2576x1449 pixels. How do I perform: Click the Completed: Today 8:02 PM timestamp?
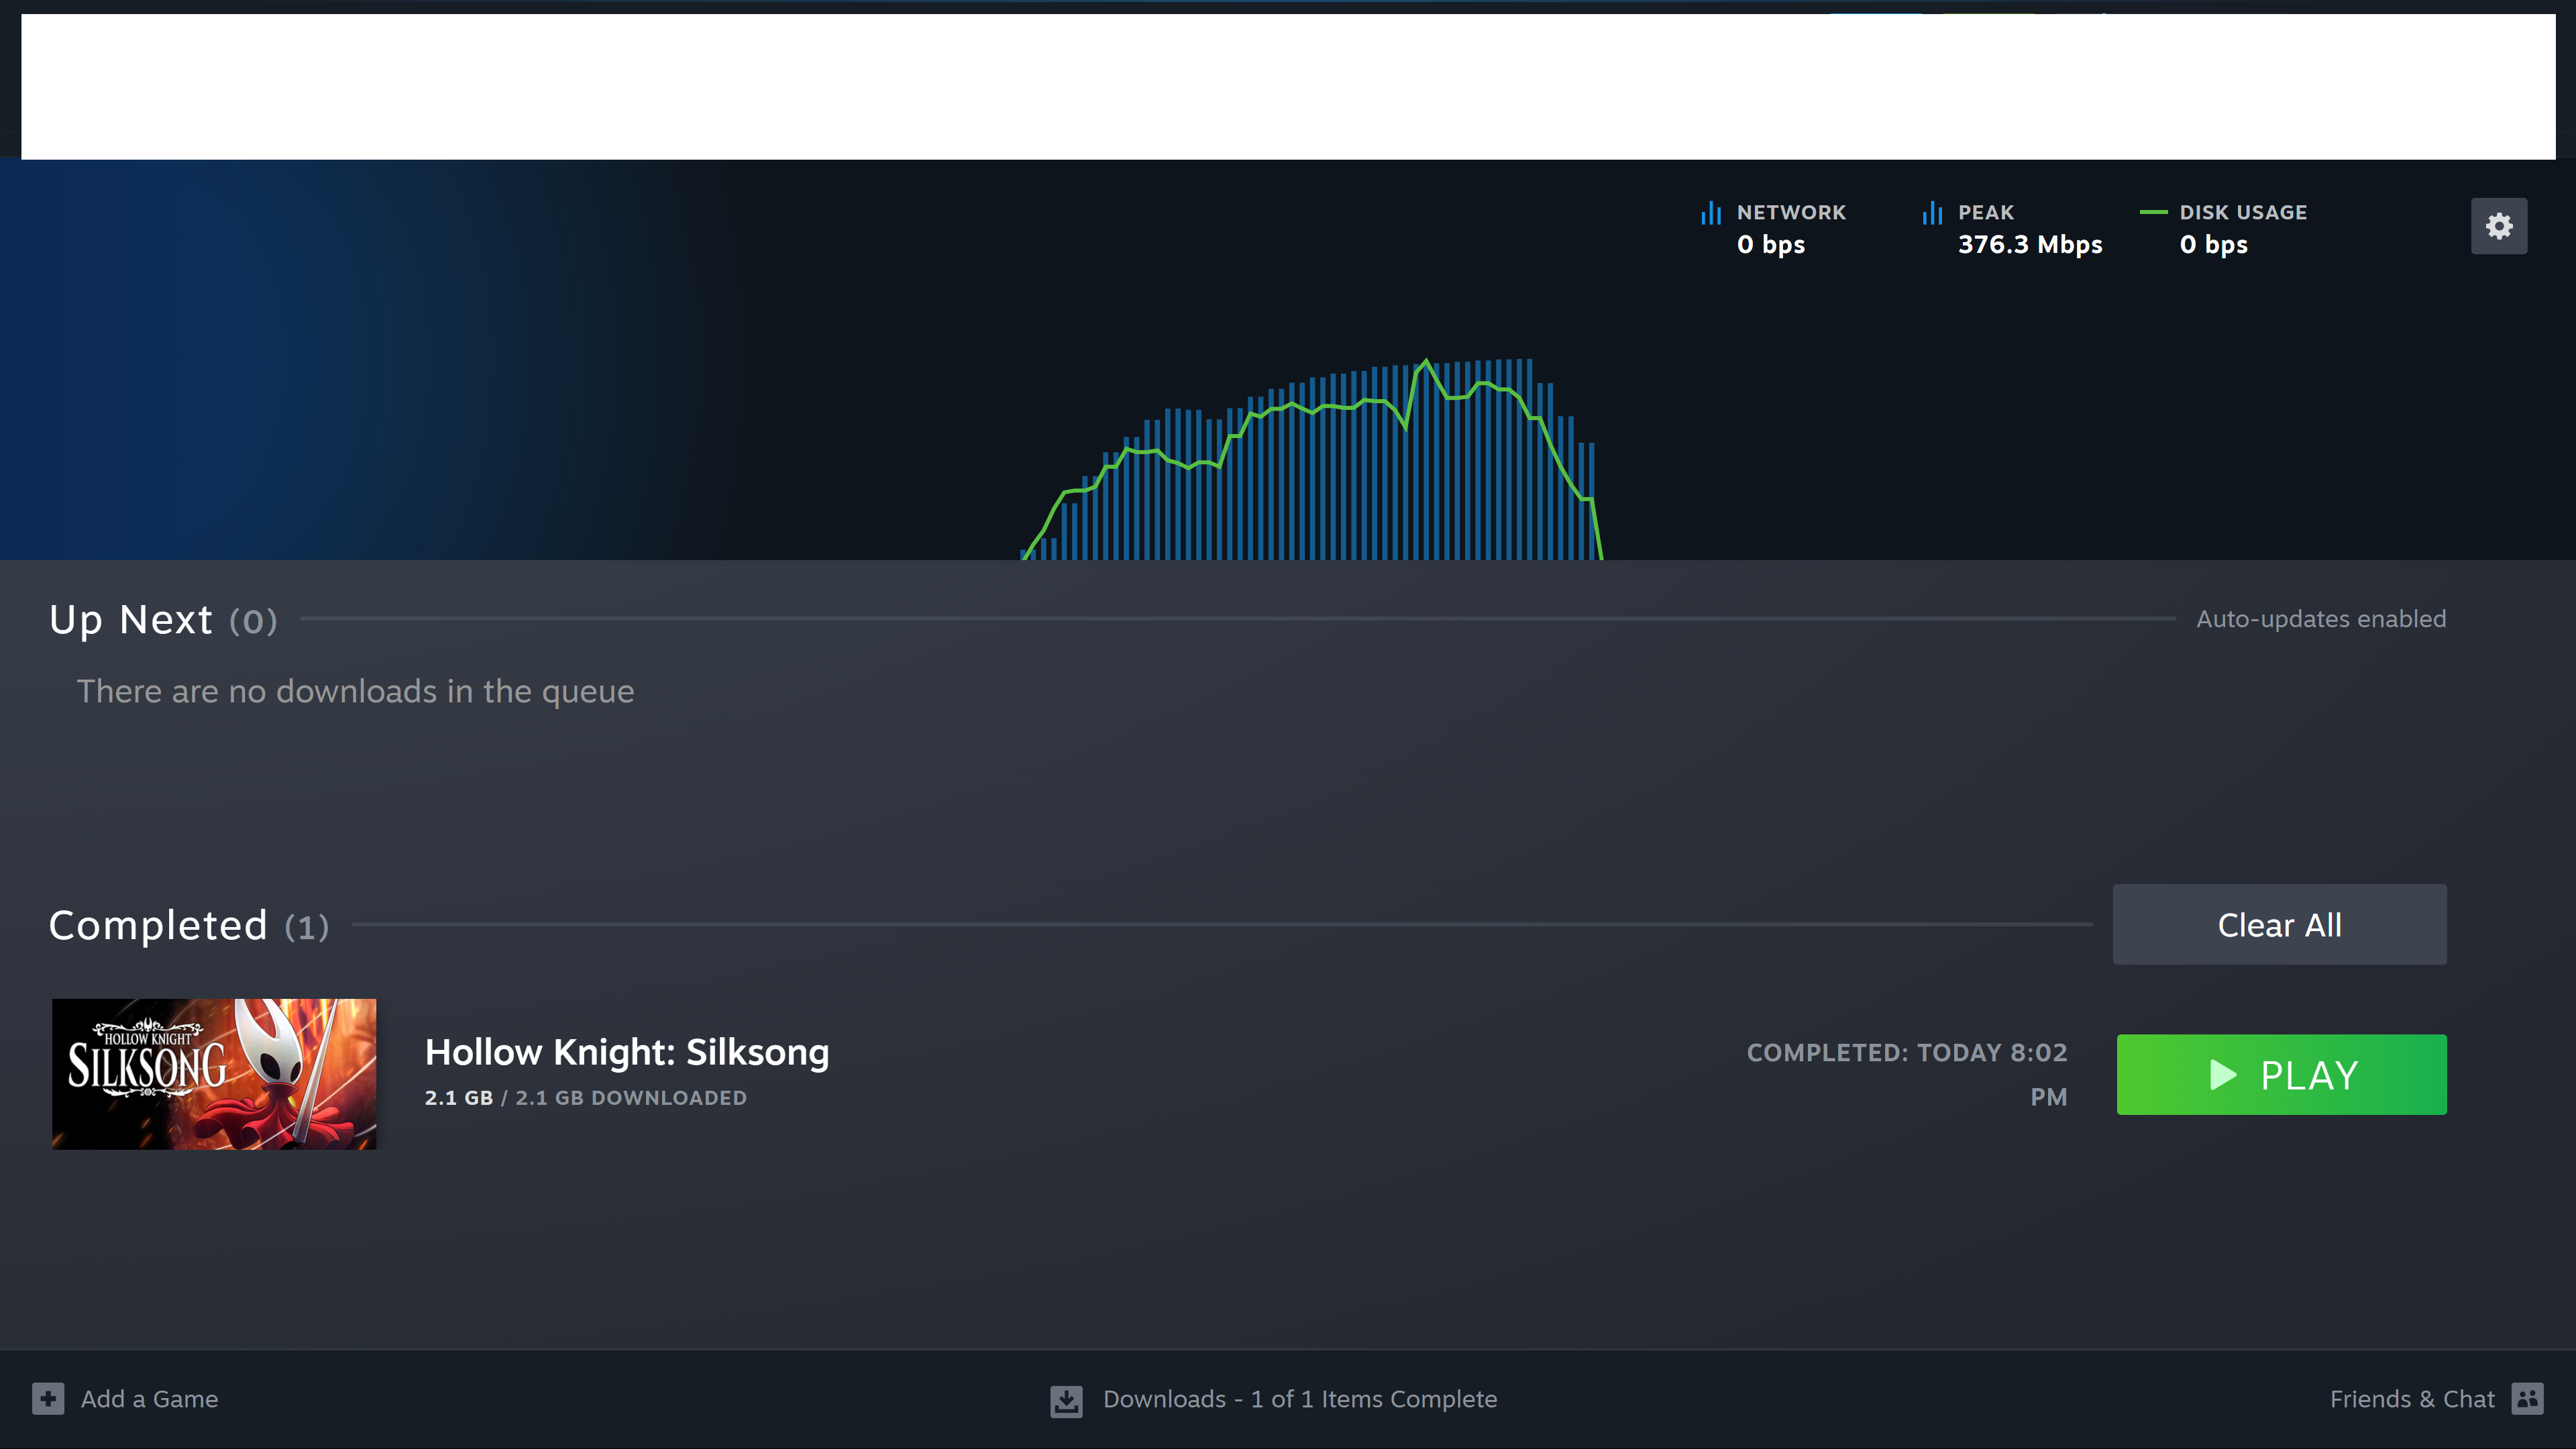[x=1906, y=1074]
